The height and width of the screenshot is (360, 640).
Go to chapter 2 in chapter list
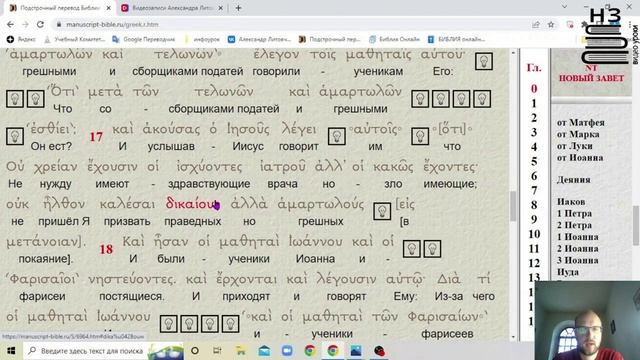click(534, 118)
